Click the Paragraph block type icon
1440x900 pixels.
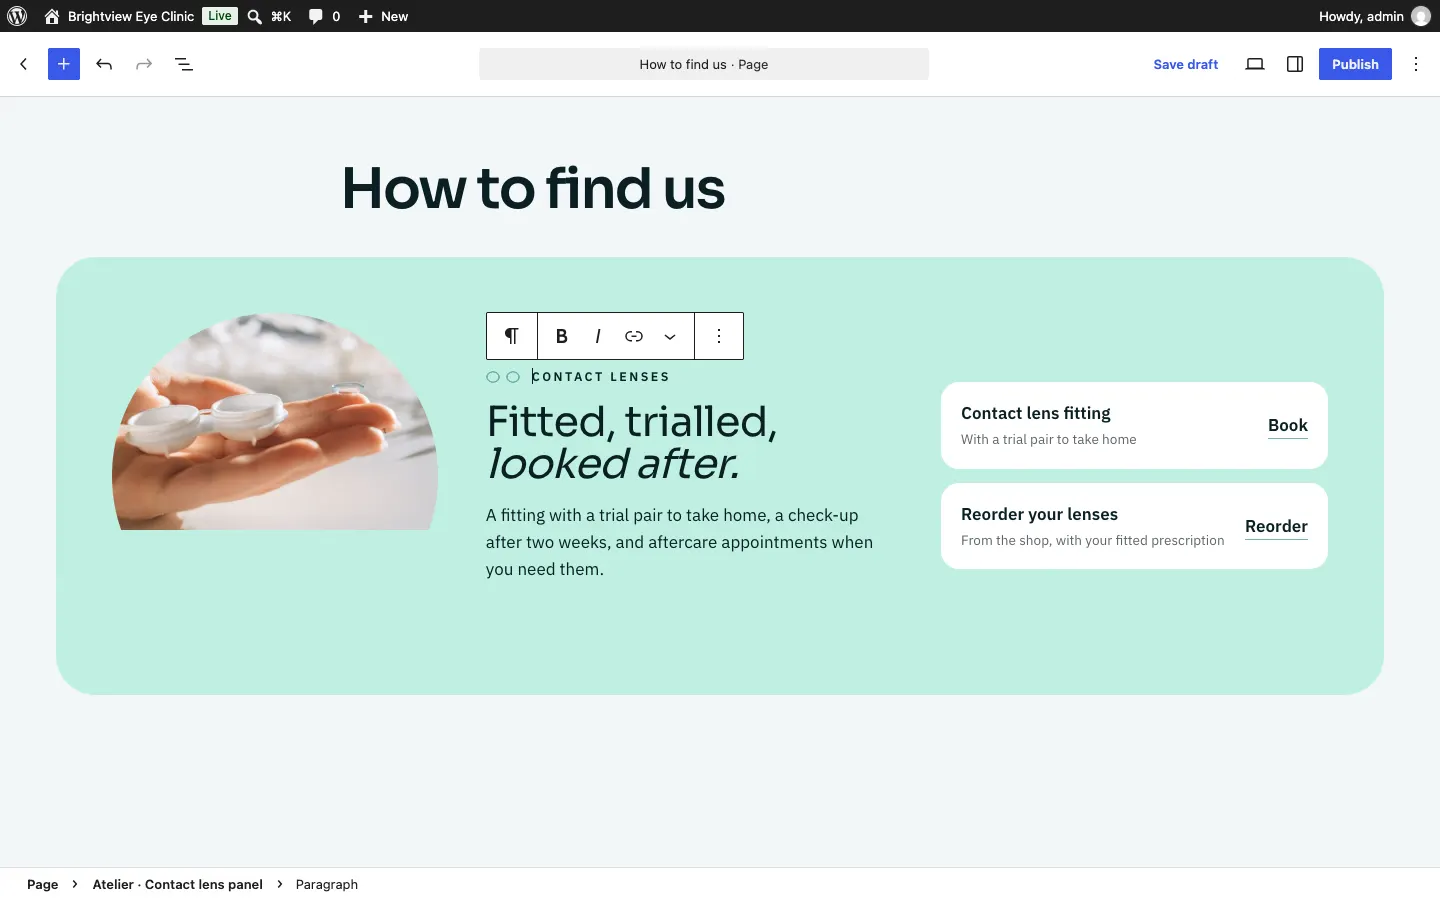512,336
